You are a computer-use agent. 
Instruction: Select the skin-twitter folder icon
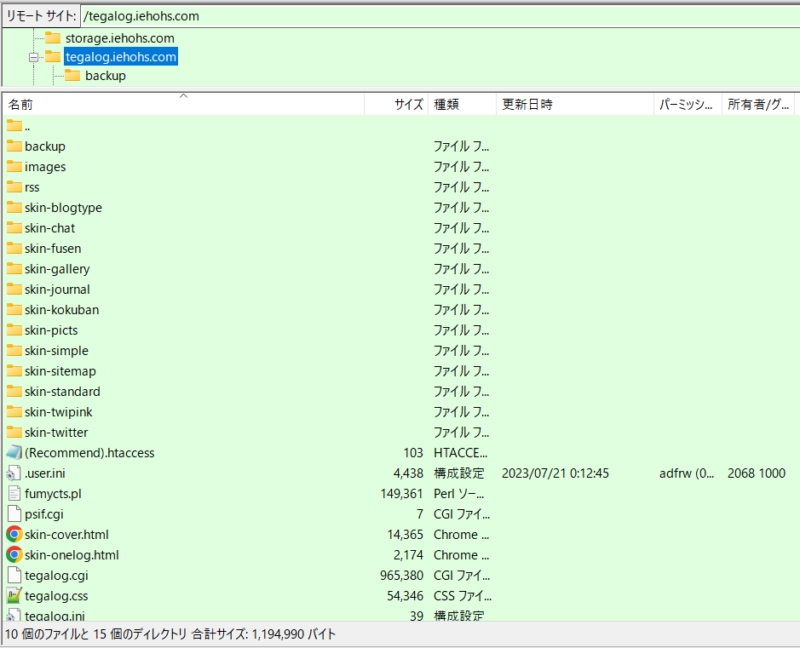pos(14,432)
